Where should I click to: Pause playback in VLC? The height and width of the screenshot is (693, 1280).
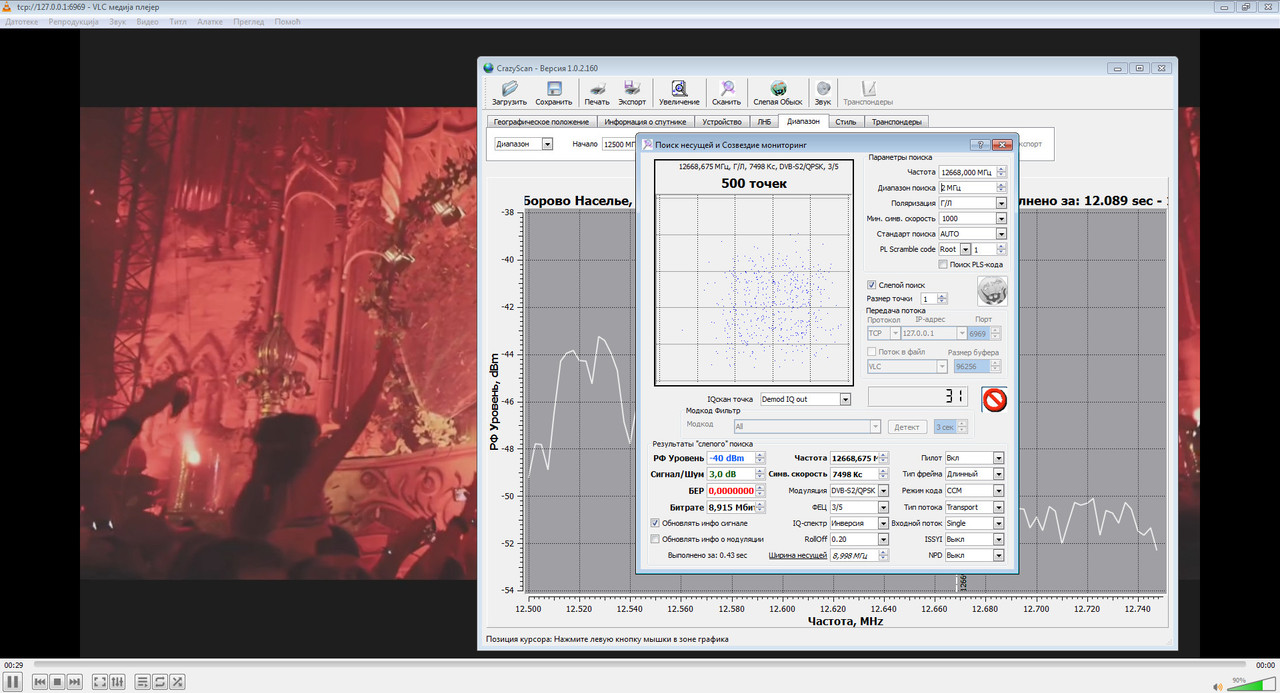(x=13, y=682)
